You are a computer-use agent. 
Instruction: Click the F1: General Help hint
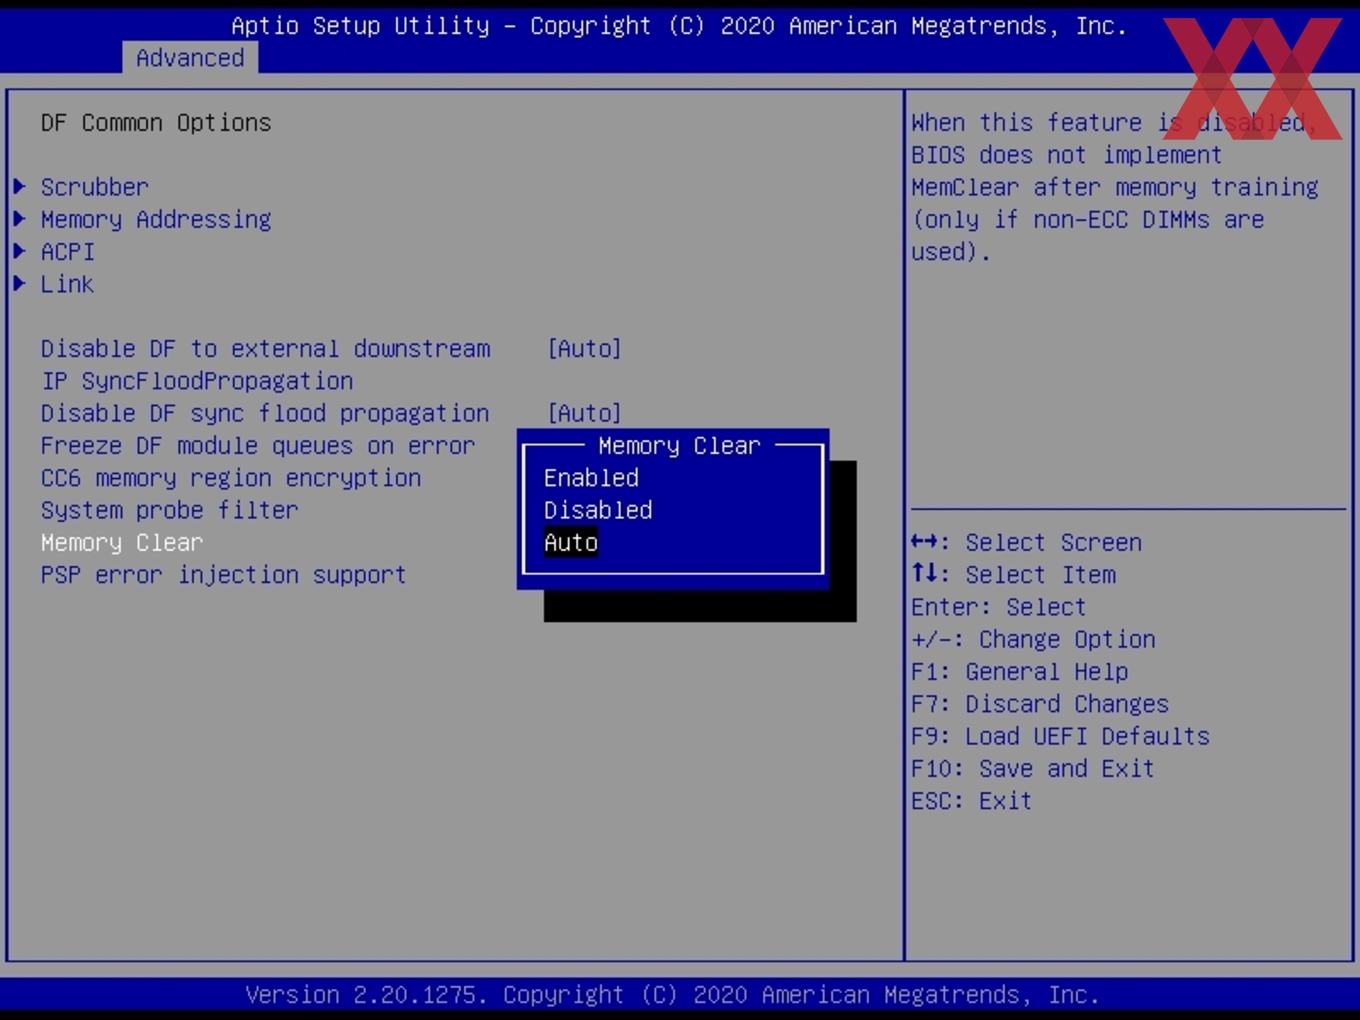(1019, 672)
